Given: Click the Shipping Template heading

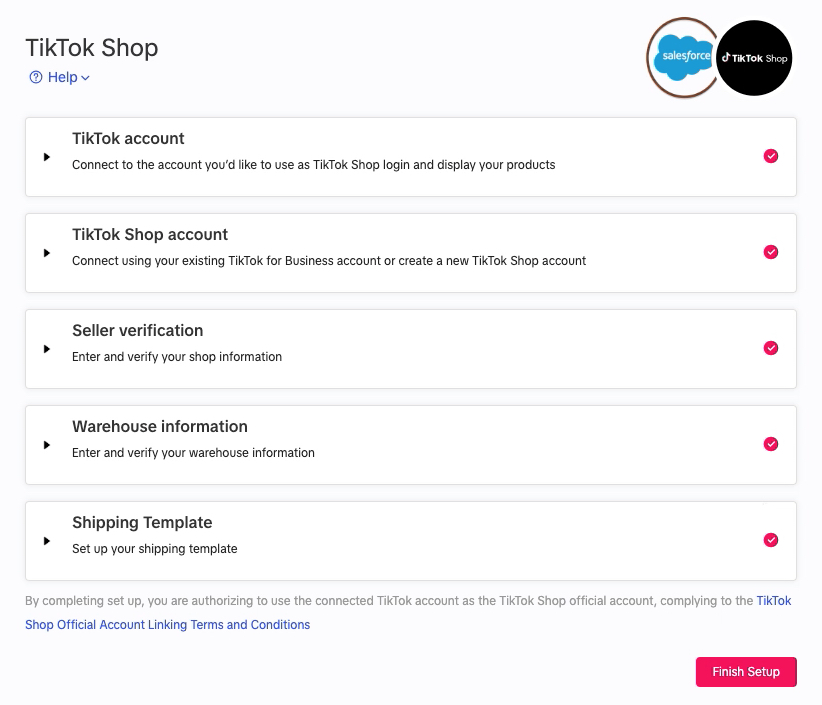Looking at the screenshot, I should click(142, 523).
